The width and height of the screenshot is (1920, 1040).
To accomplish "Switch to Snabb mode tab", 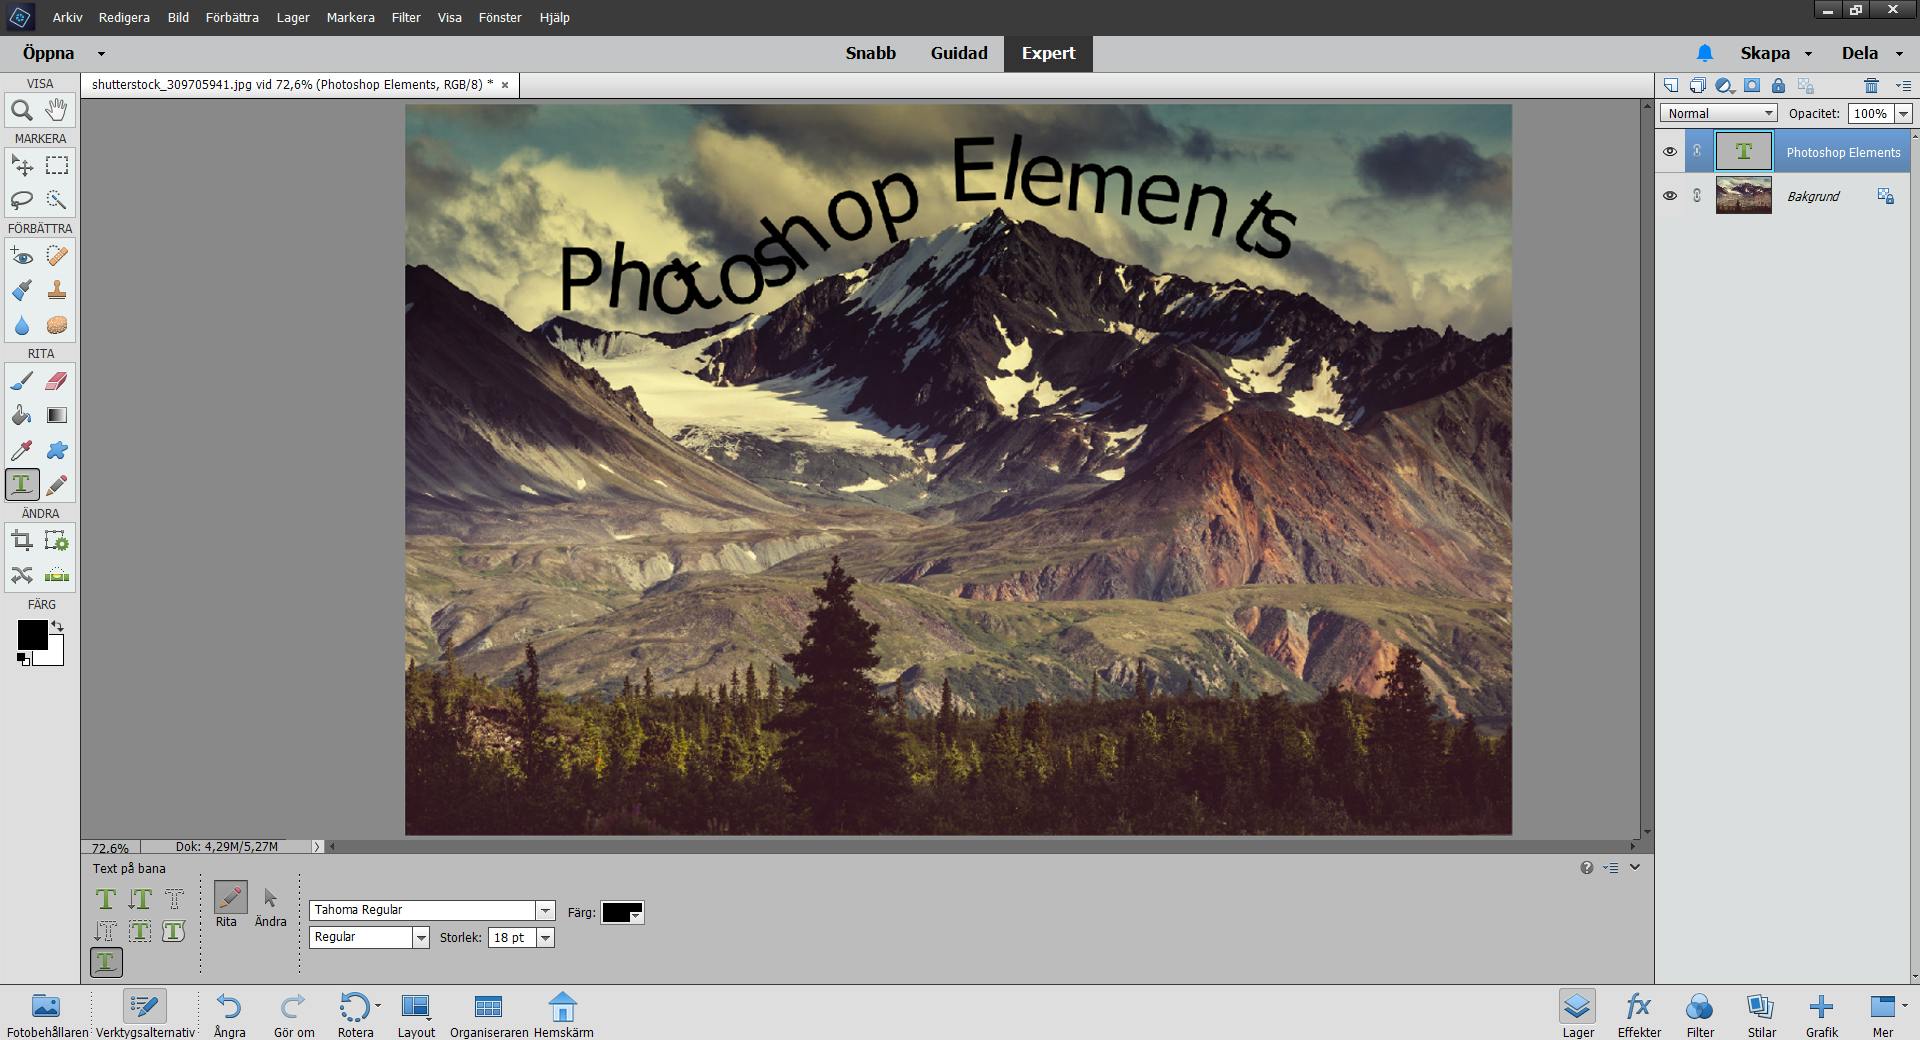I will coord(871,53).
